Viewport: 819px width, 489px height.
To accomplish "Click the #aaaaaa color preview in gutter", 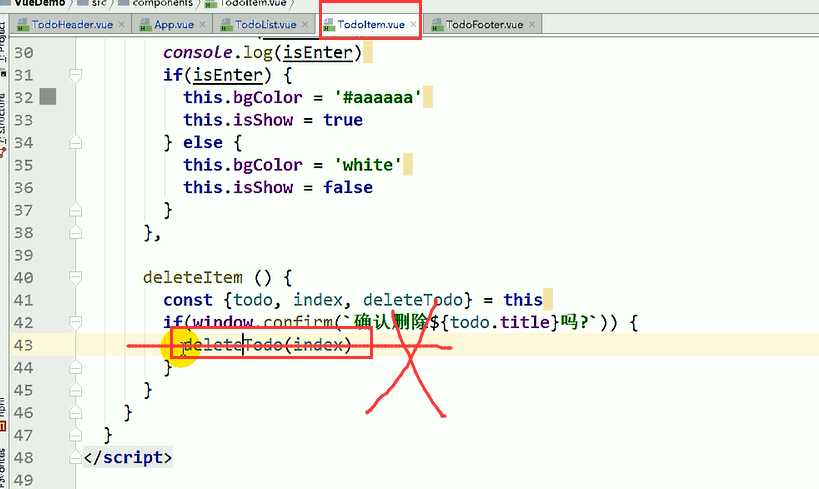I will pos(48,97).
